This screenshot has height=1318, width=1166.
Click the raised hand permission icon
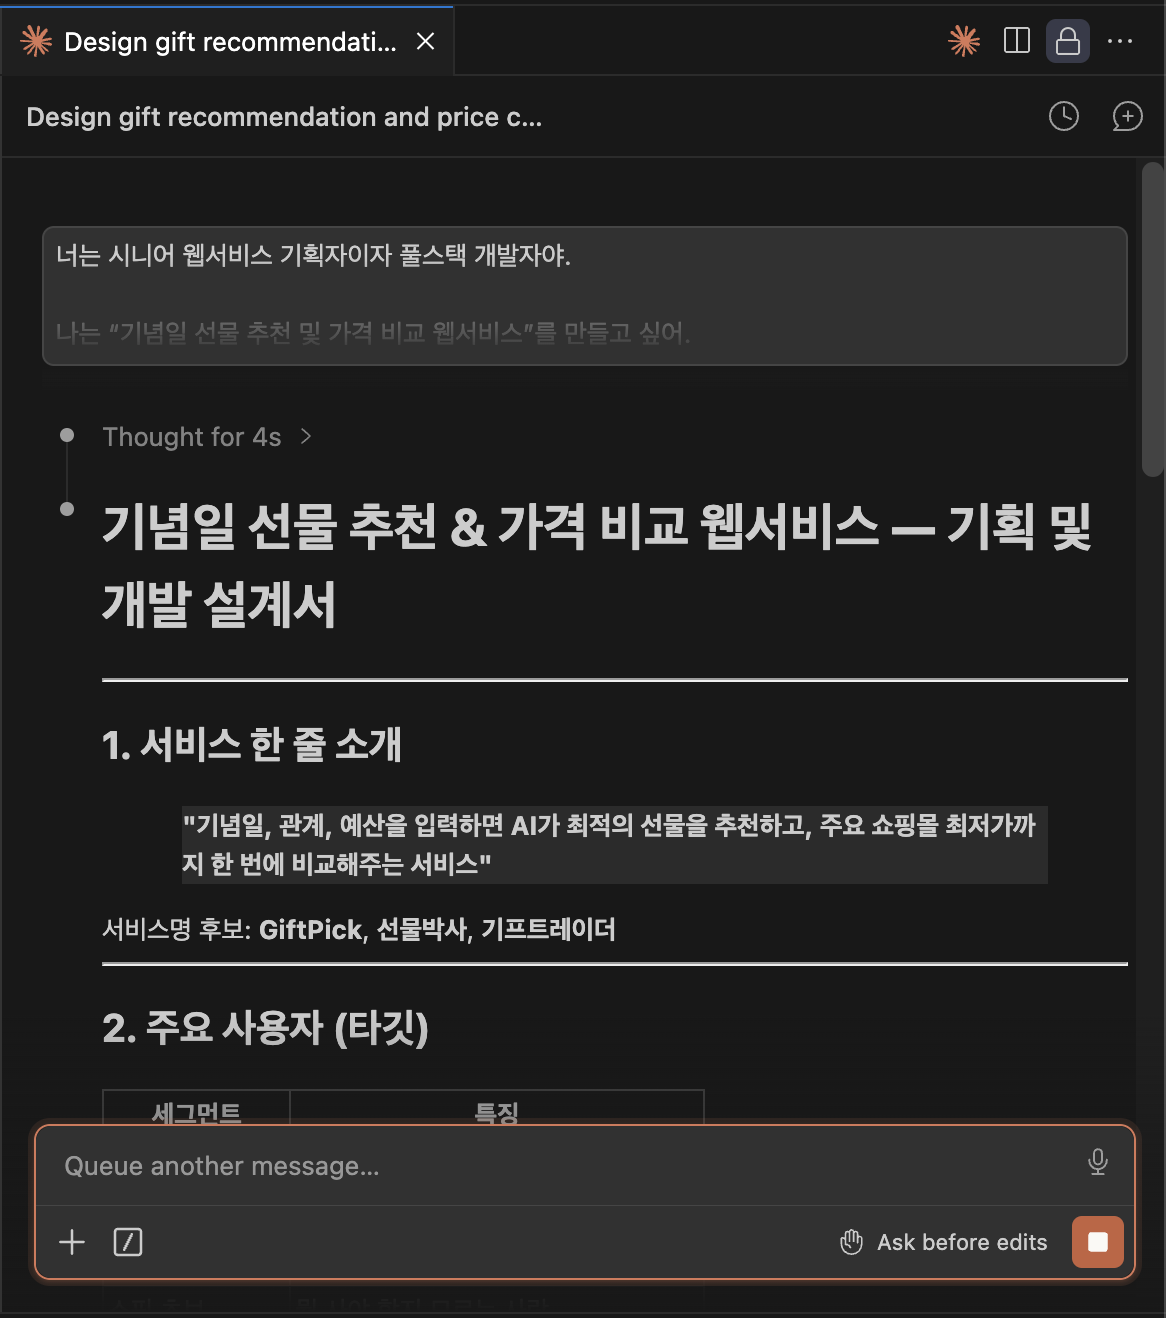(x=851, y=1242)
